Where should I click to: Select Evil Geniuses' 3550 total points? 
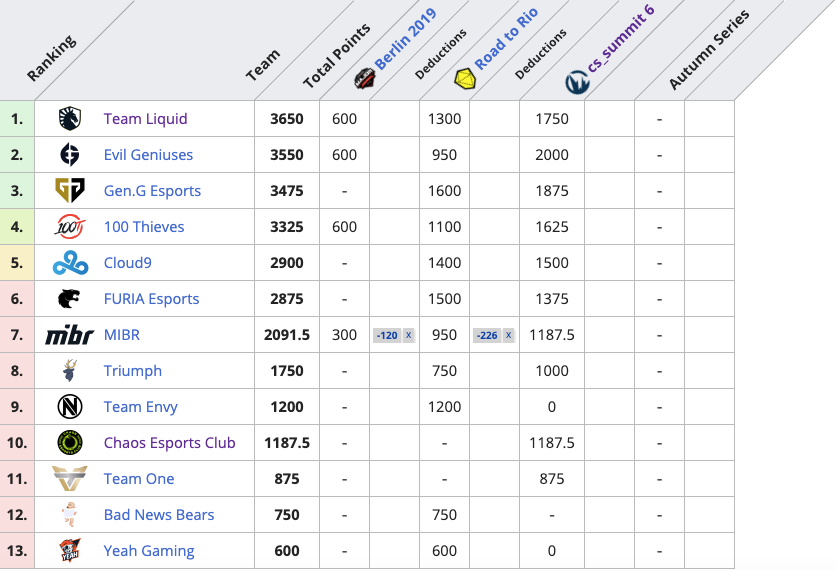tap(287, 155)
